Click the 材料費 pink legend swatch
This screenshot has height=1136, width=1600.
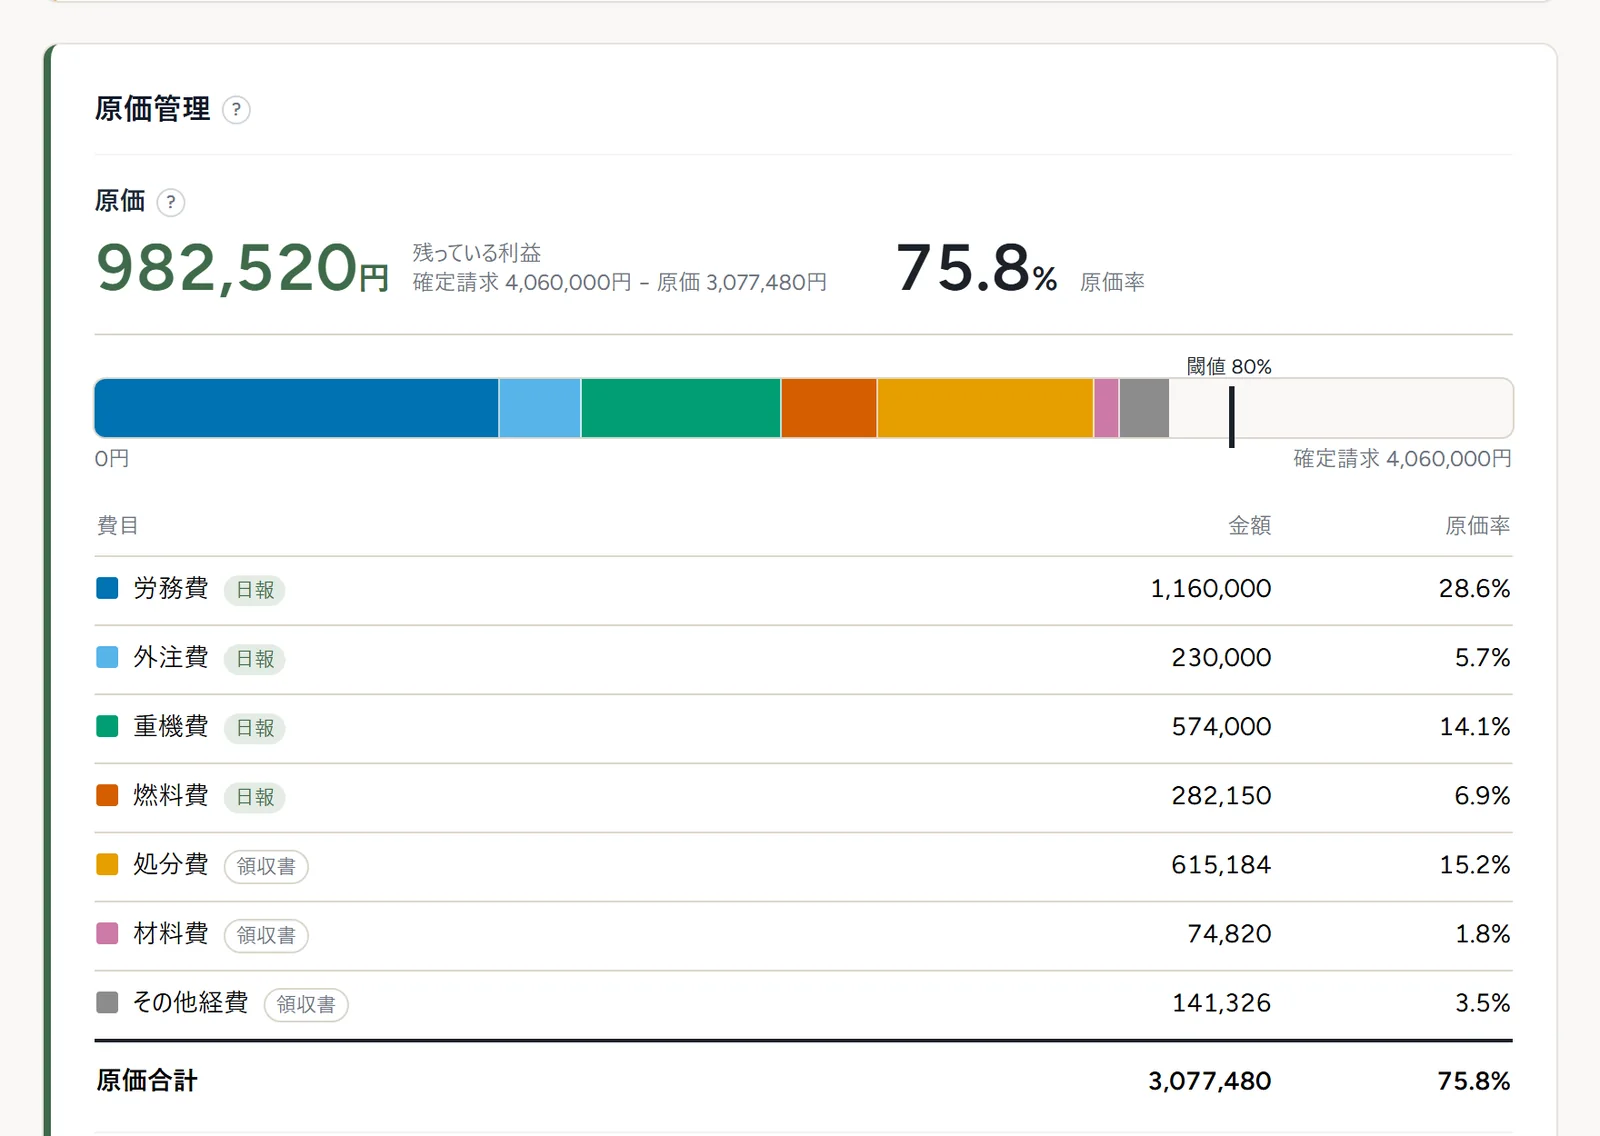(x=107, y=933)
